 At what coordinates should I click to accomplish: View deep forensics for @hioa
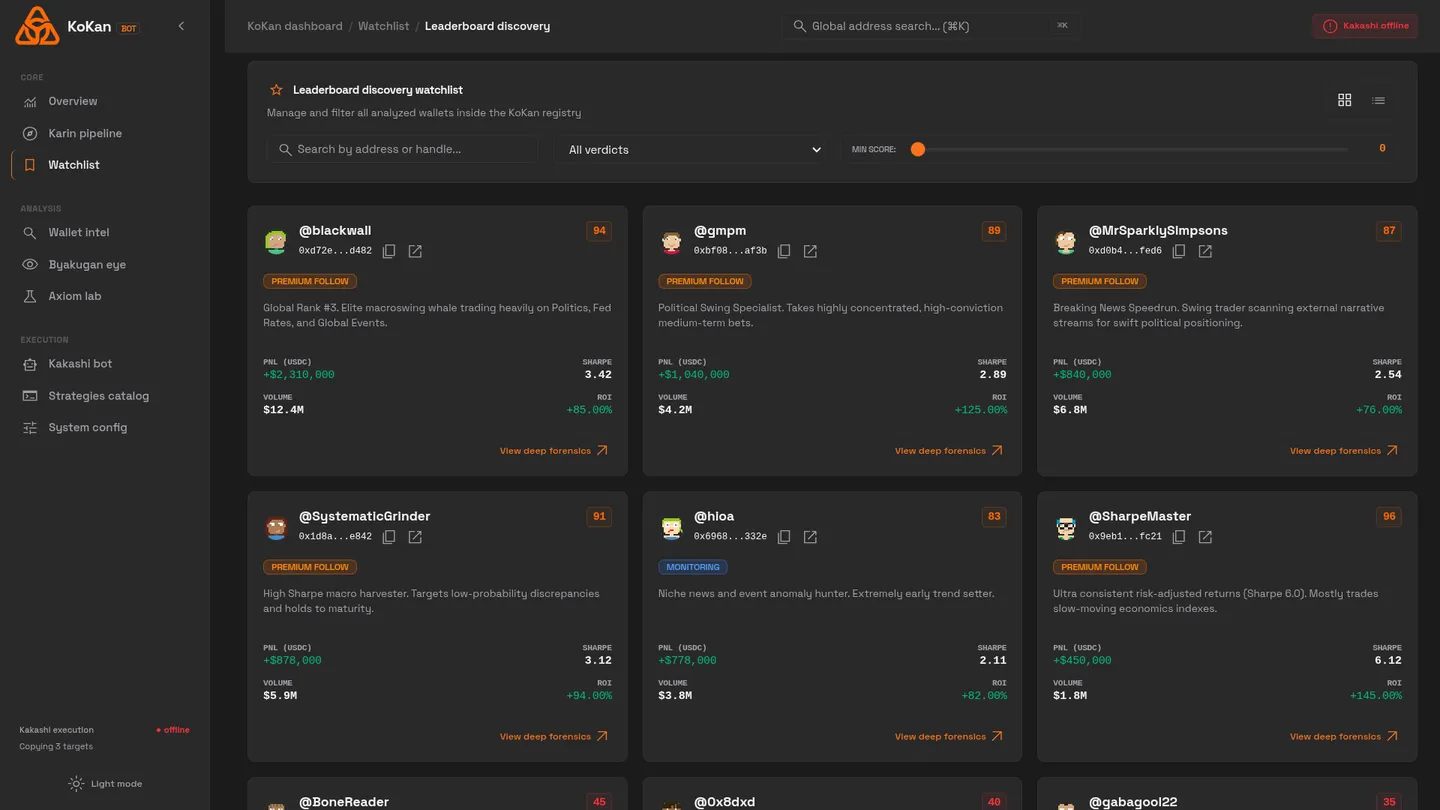click(x=949, y=737)
